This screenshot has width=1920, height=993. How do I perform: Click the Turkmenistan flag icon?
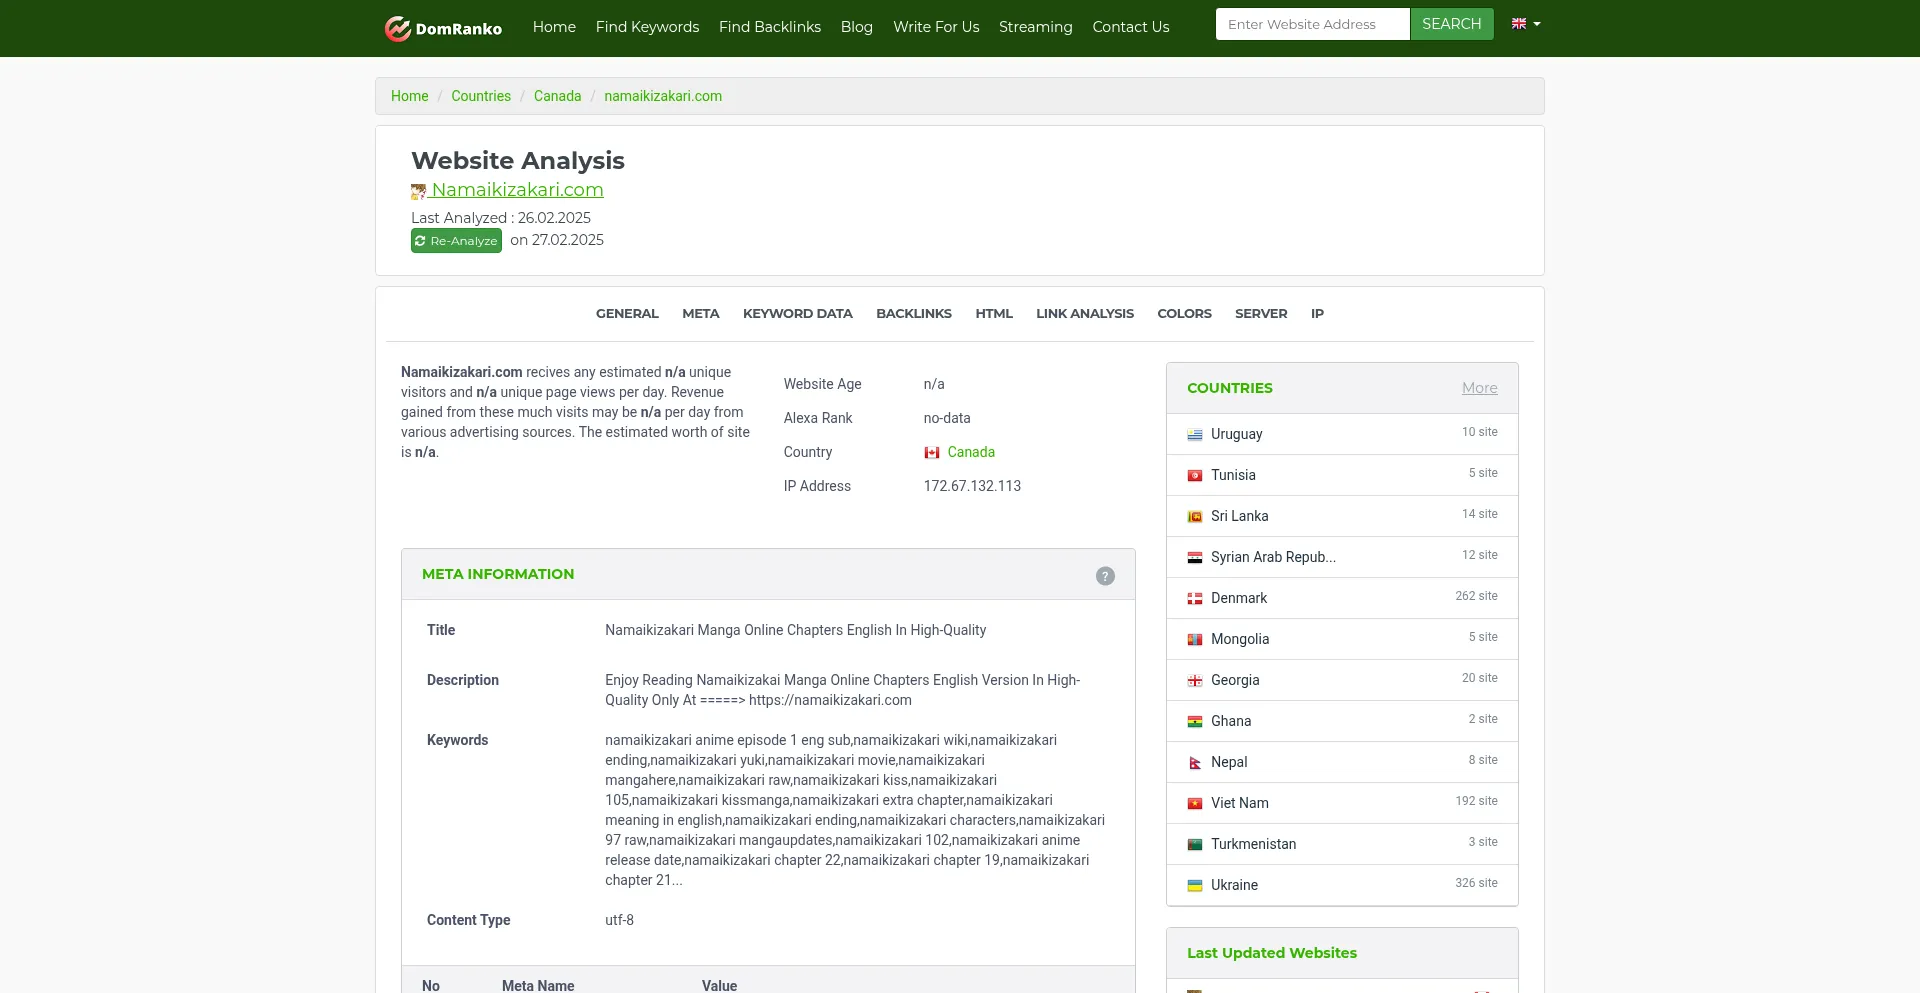(1195, 845)
